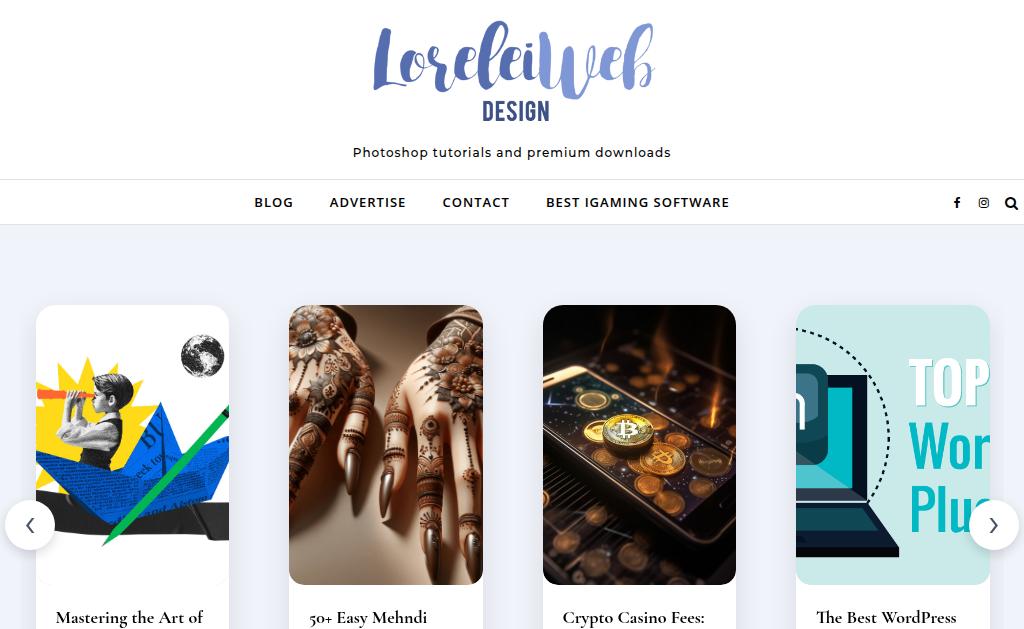Viewport: 1024px width, 629px height.
Task: Open the Bitcoin phone casino thumbnail
Action: tap(639, 445)
